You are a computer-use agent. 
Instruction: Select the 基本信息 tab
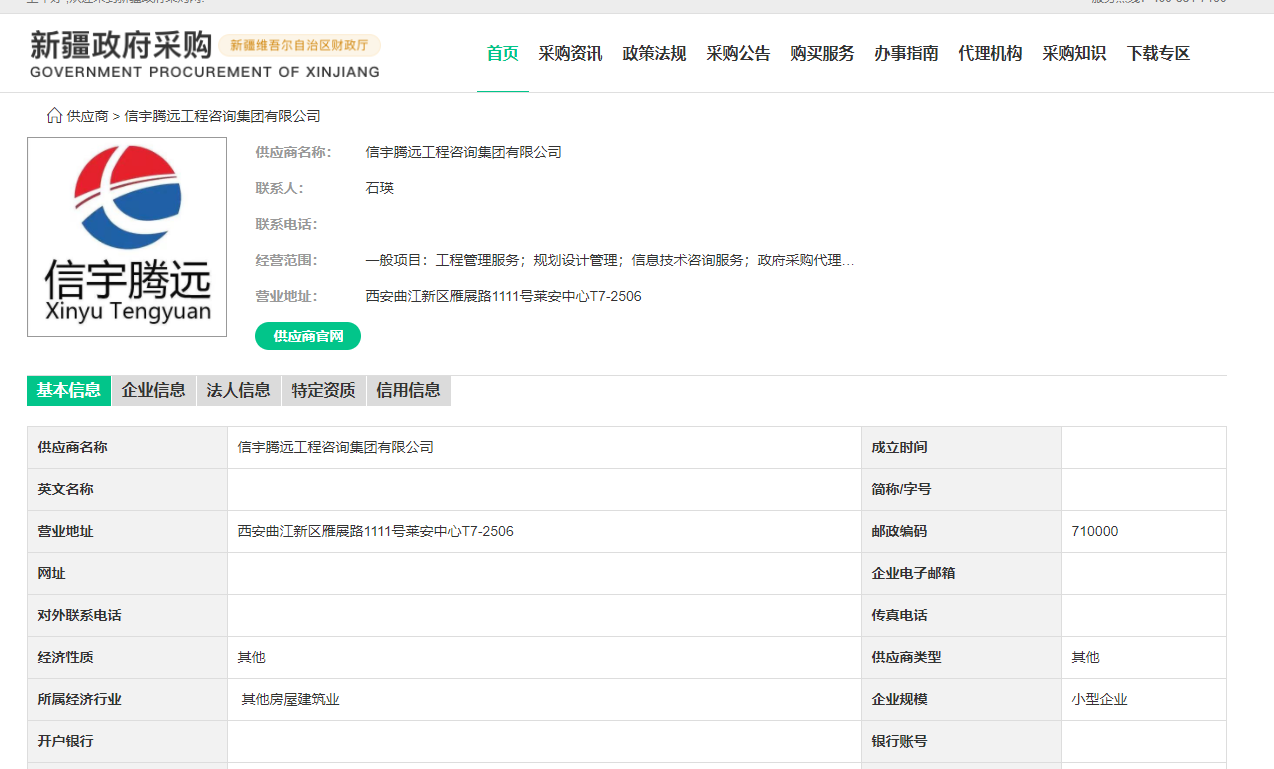[x=68, y=390]
